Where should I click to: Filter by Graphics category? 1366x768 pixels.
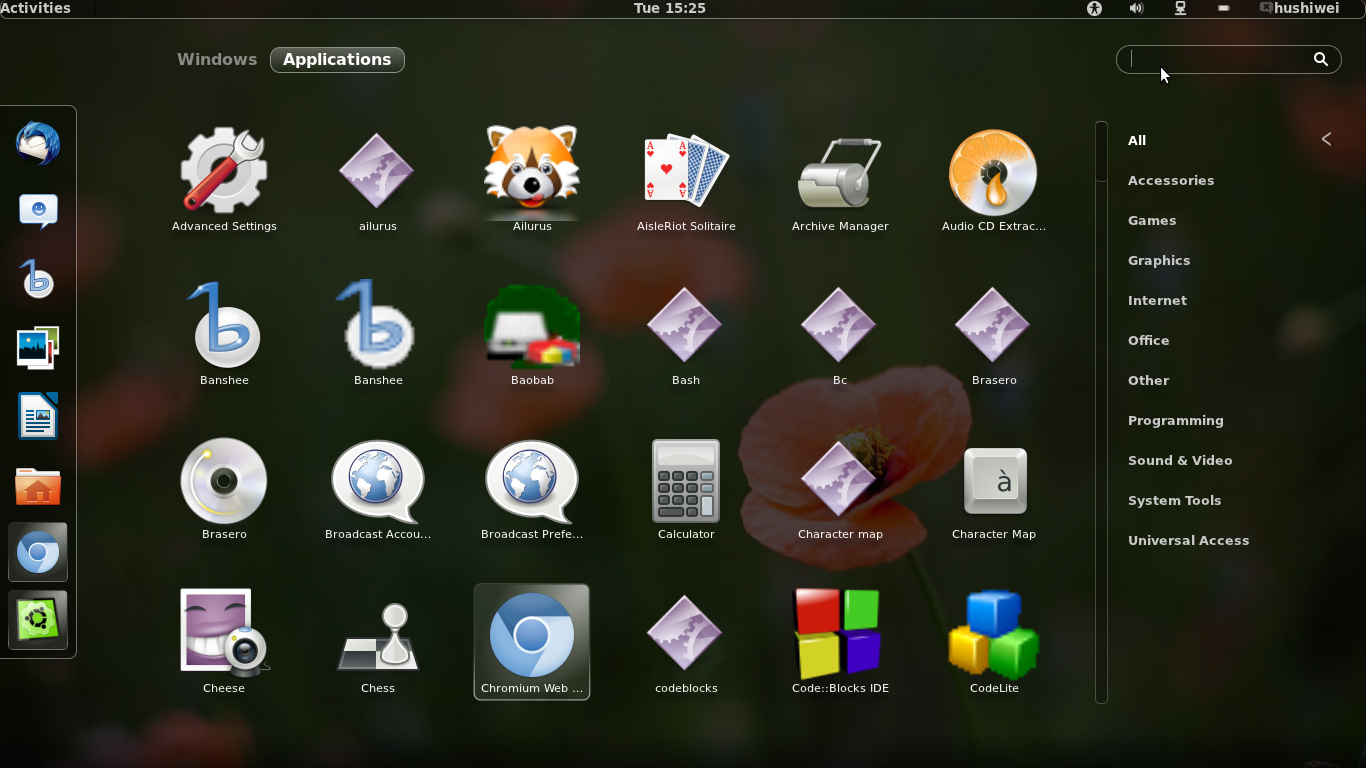[1159, 260]
